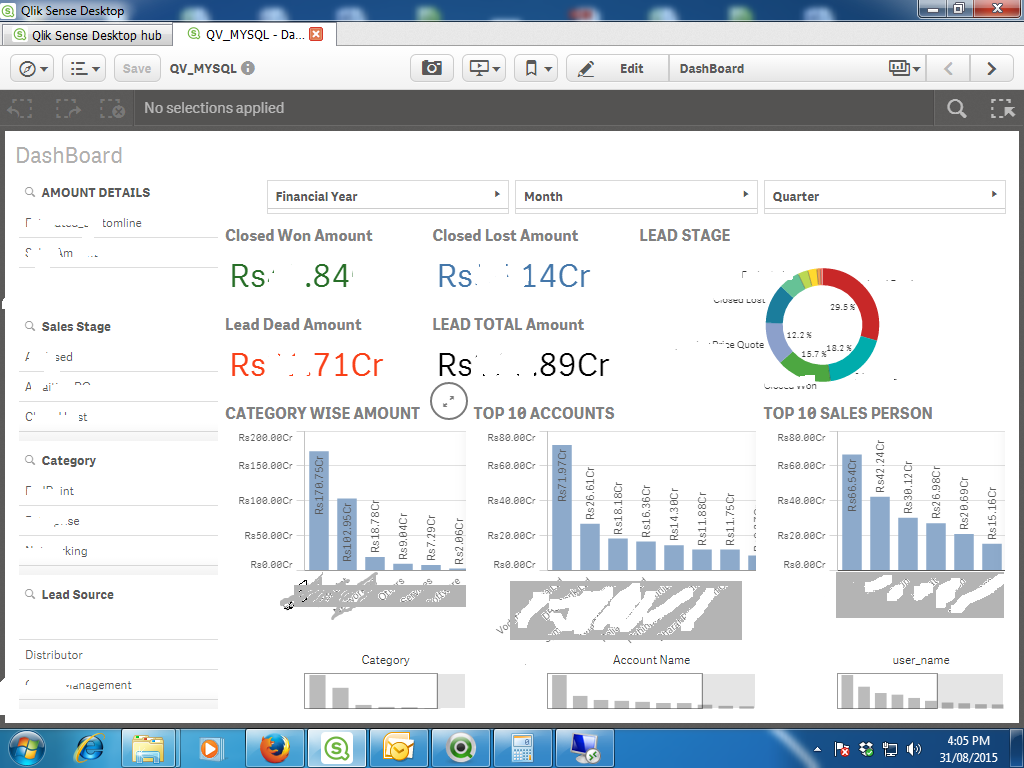Expand the Financial Year filter
This screenshot has height=768, width=1024.
[x=387, y=196]
